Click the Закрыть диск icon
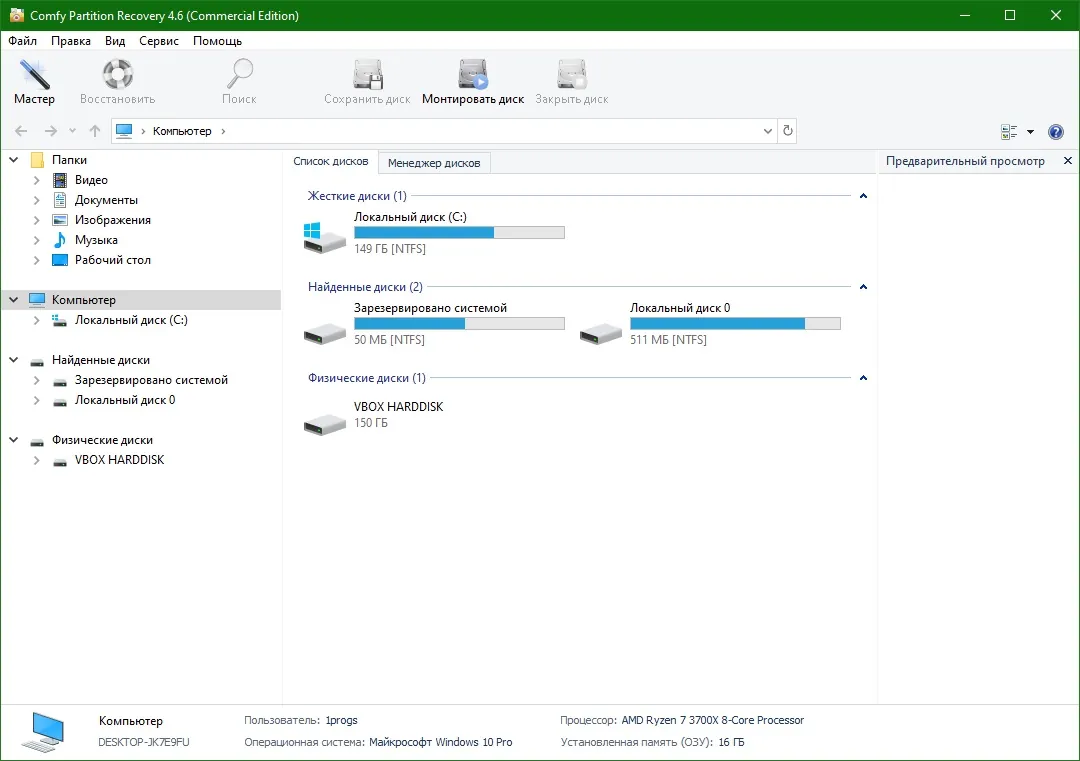This screenshot has width=1080, height=761. pyautogui.click(x=572, y=74)
